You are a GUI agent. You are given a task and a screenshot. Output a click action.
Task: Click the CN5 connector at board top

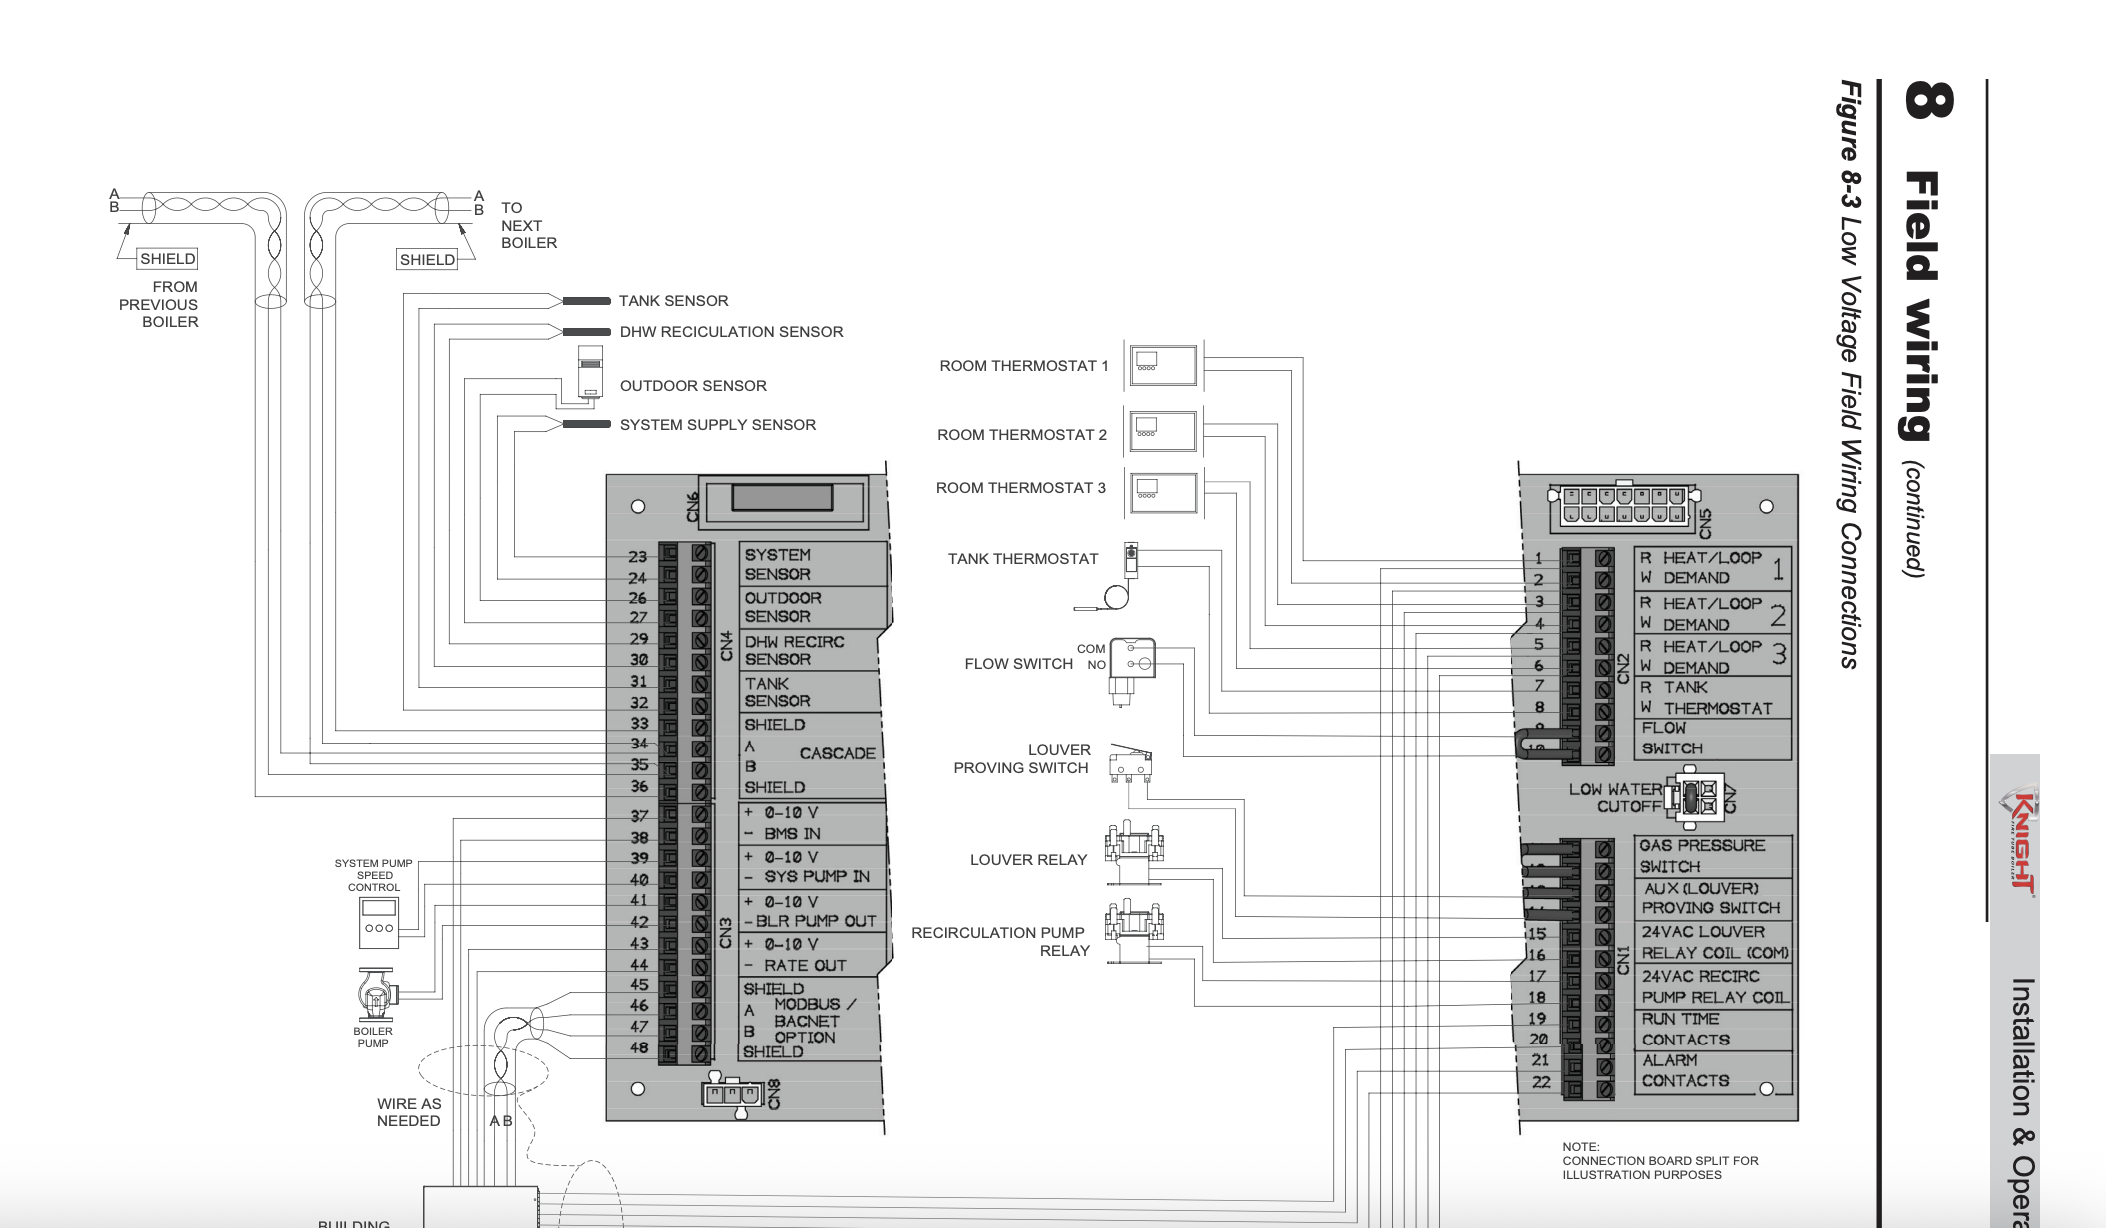tap(1622, 507)
